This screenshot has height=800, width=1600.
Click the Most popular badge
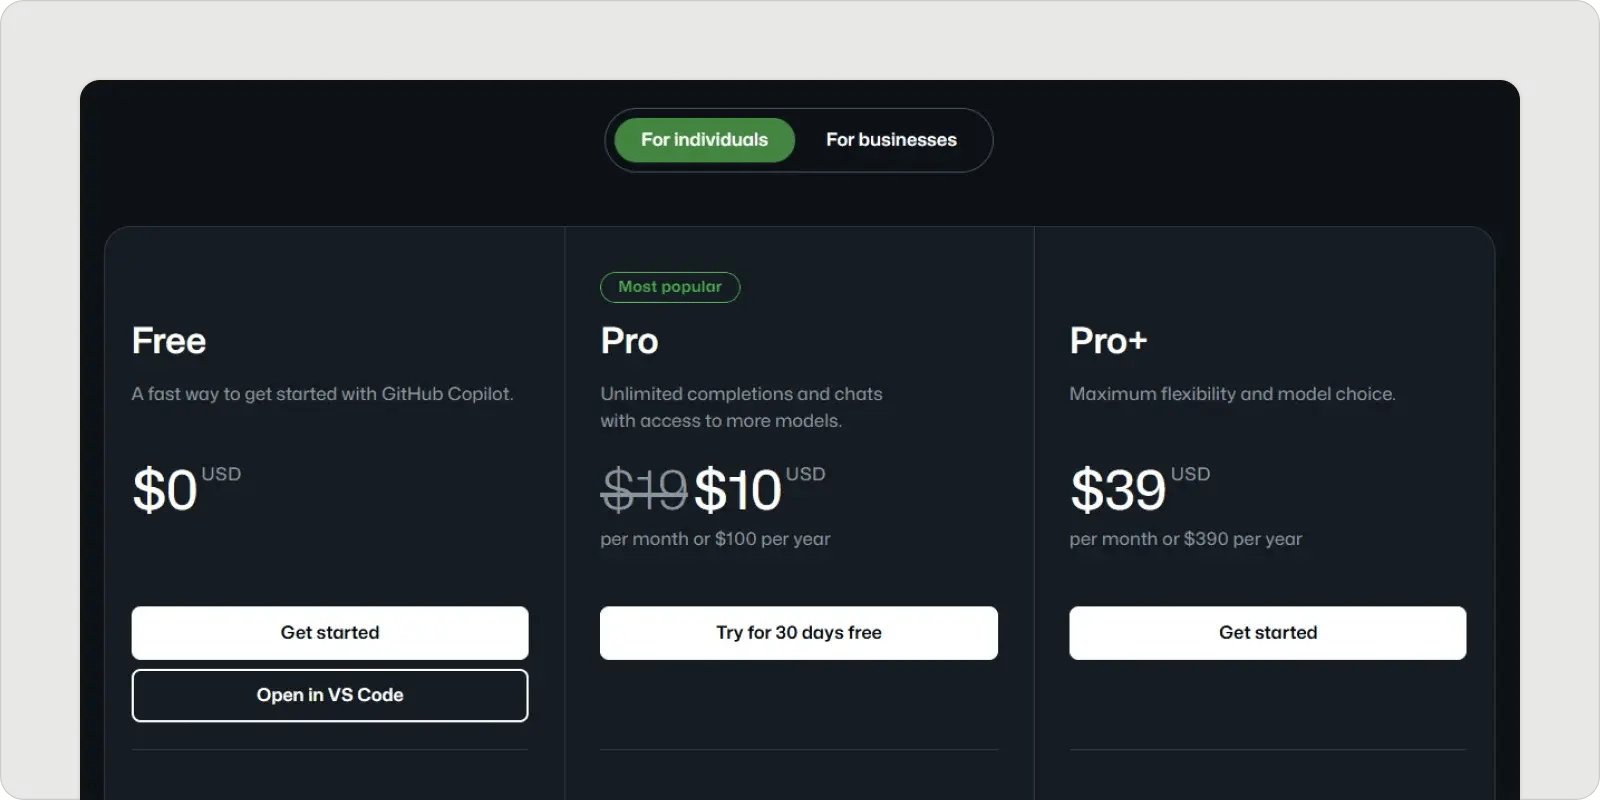(x=670, y=287)
